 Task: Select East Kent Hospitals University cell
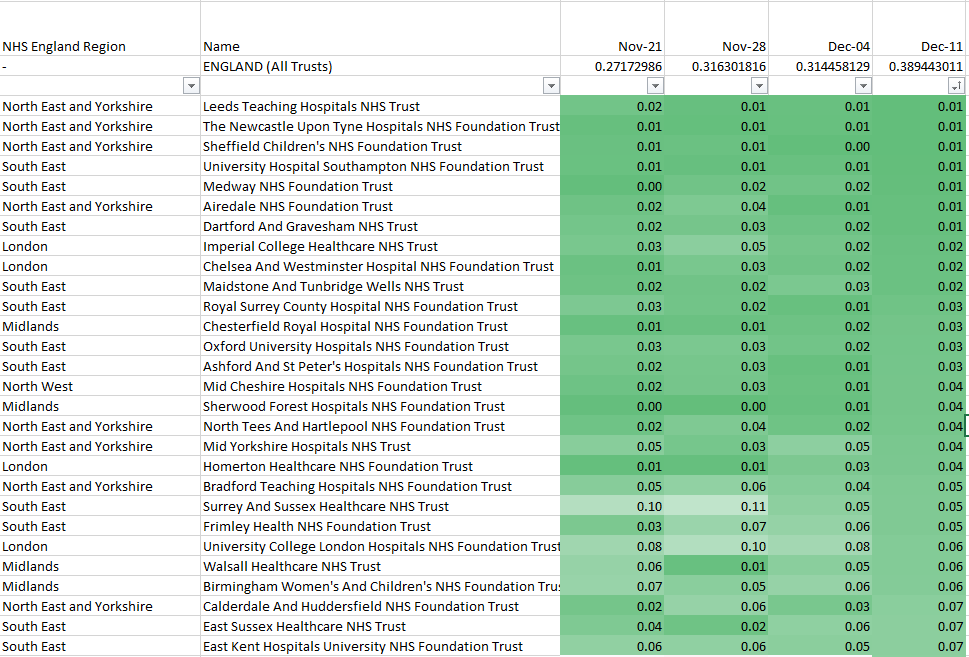[x=381, y=646]
